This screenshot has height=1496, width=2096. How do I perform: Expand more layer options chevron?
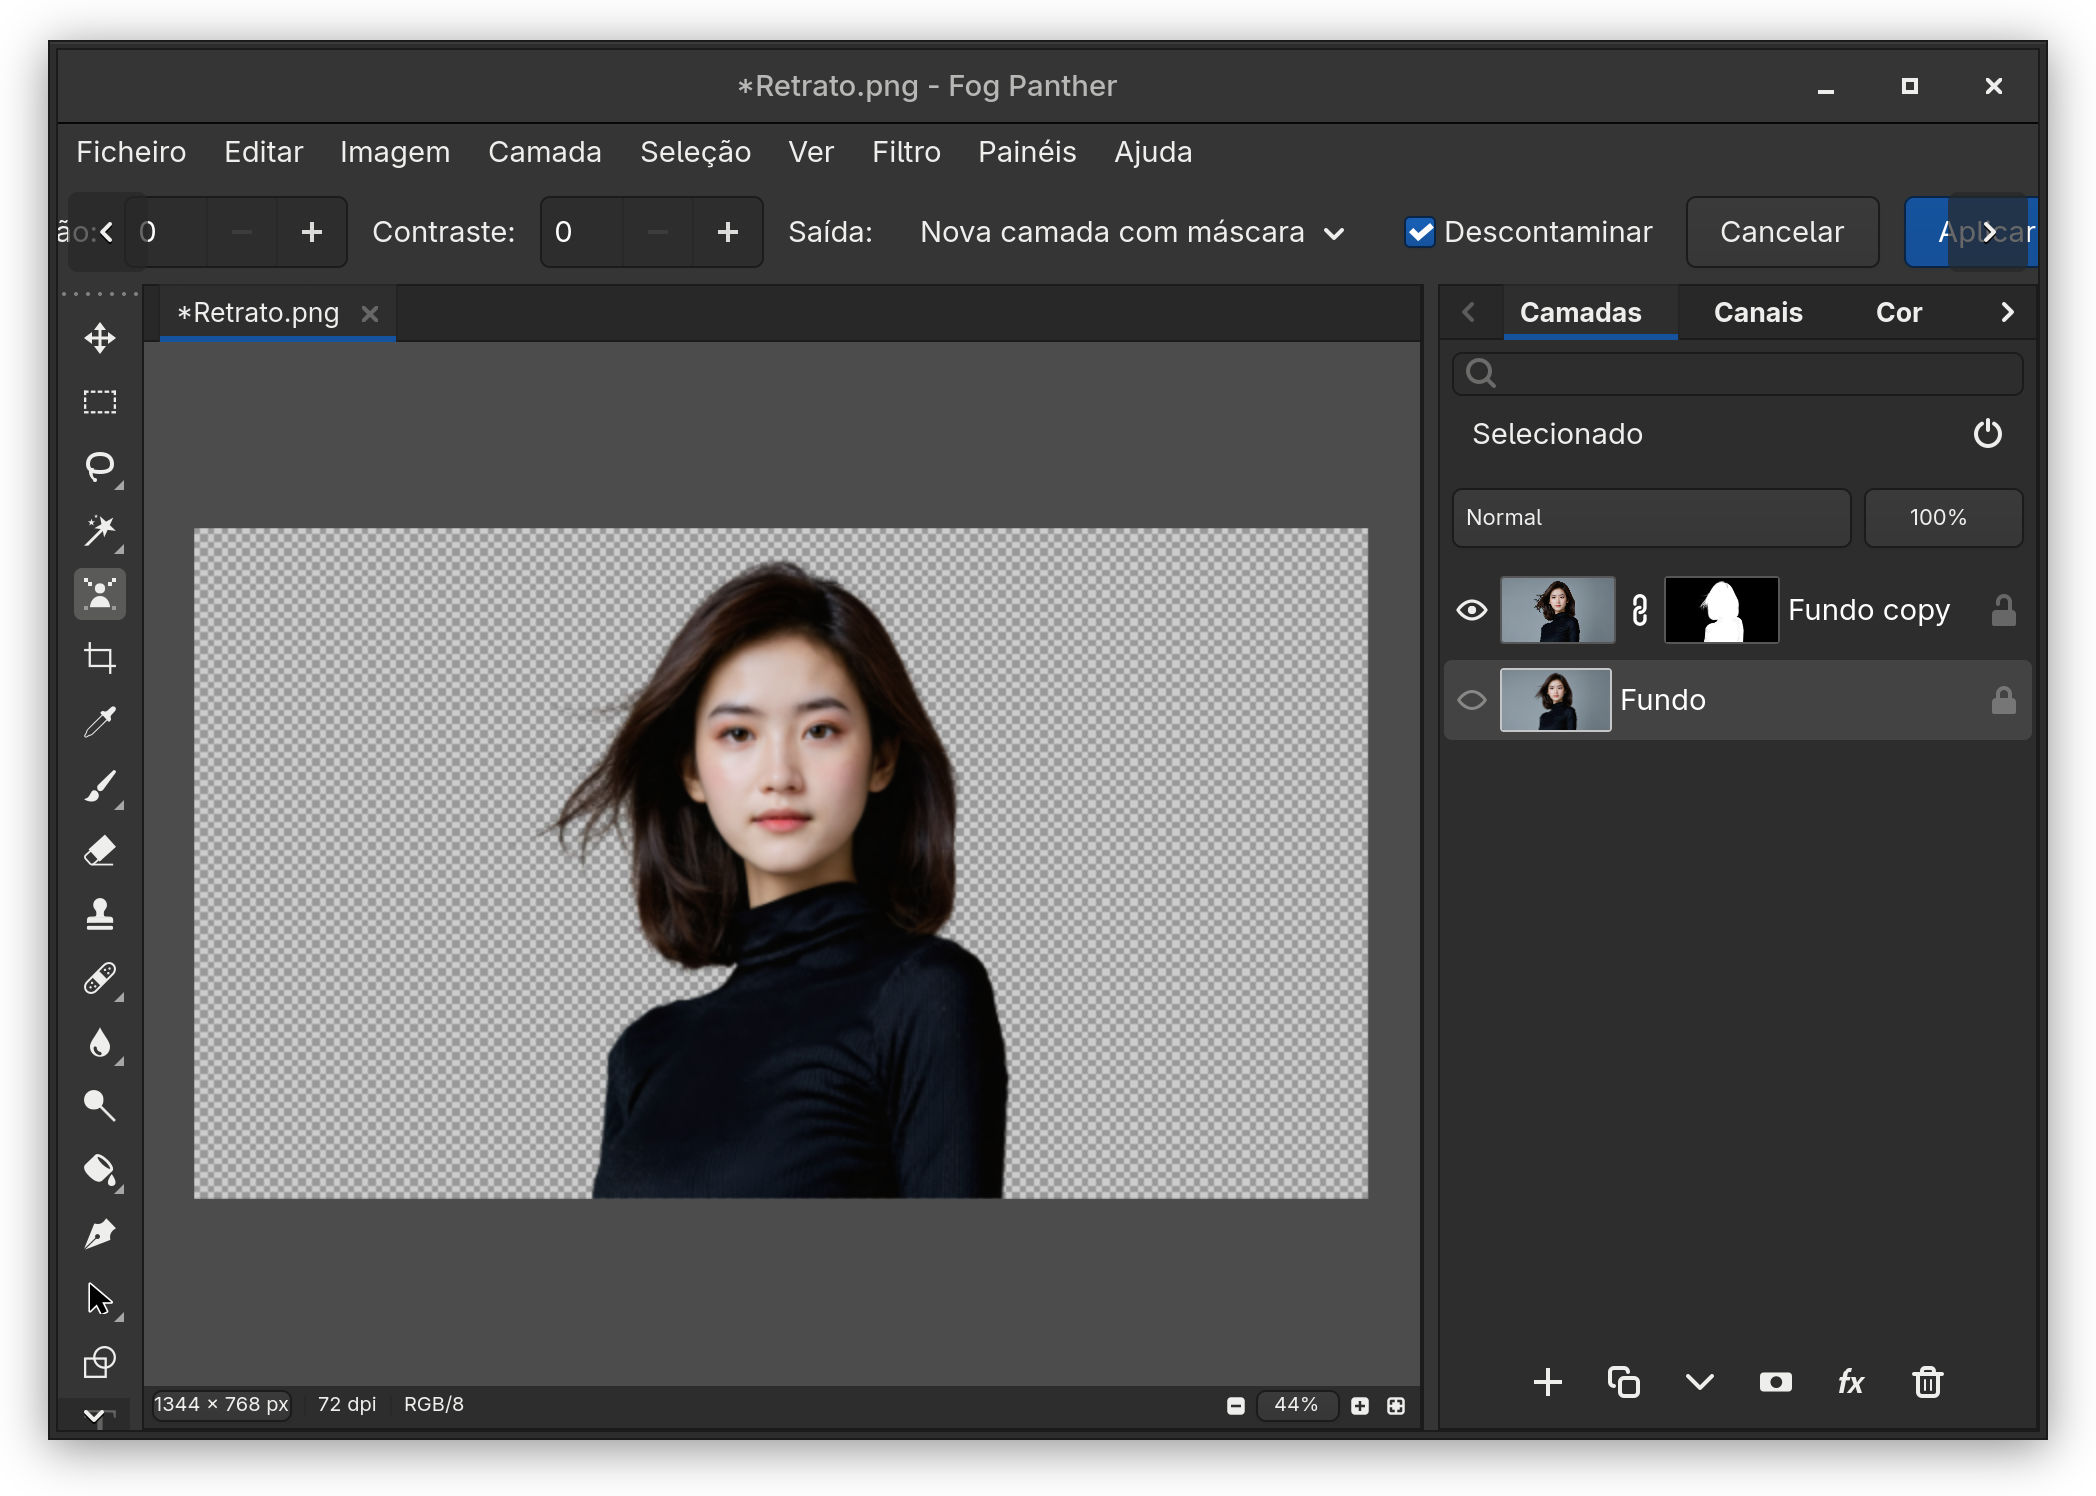coord(1700,1382)
